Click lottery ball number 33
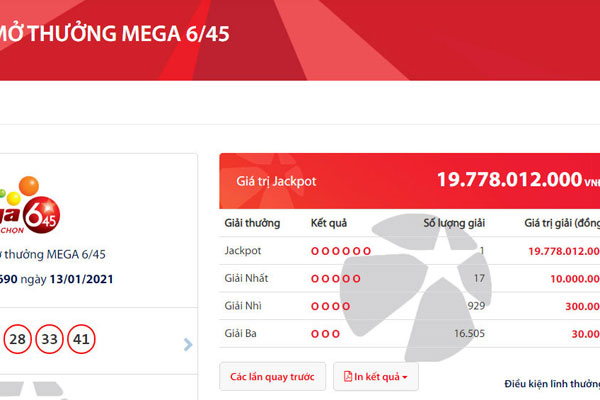The image size is (600, 400). pos(49,340)
